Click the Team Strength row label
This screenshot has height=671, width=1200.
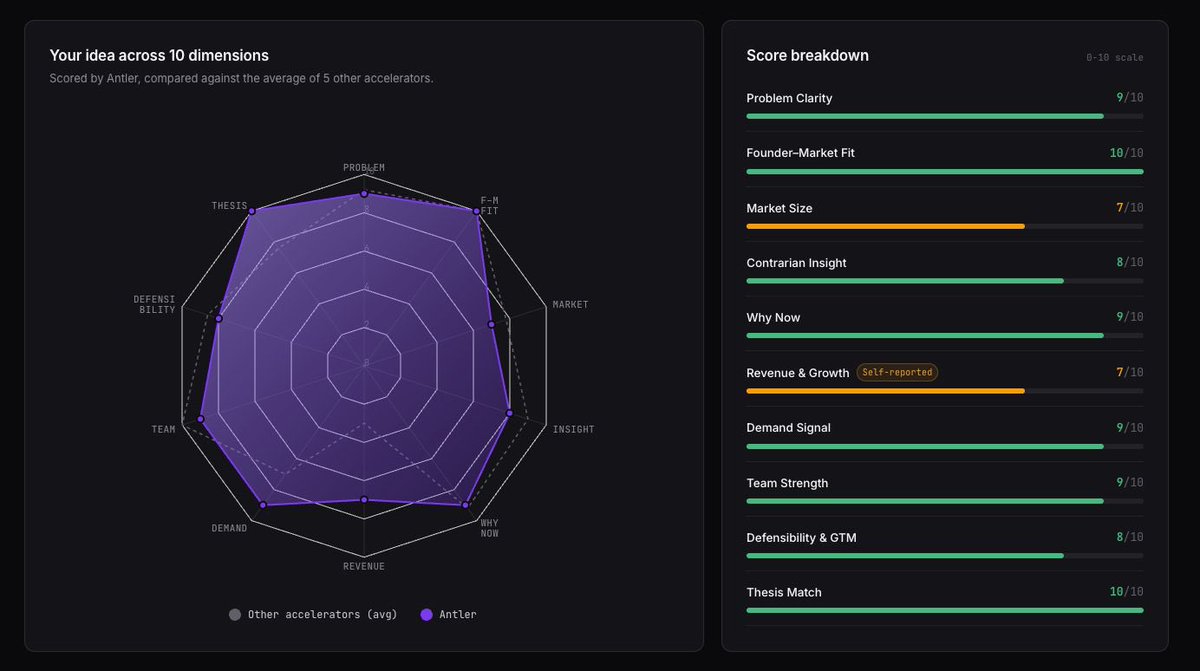(x=787, y=483)
